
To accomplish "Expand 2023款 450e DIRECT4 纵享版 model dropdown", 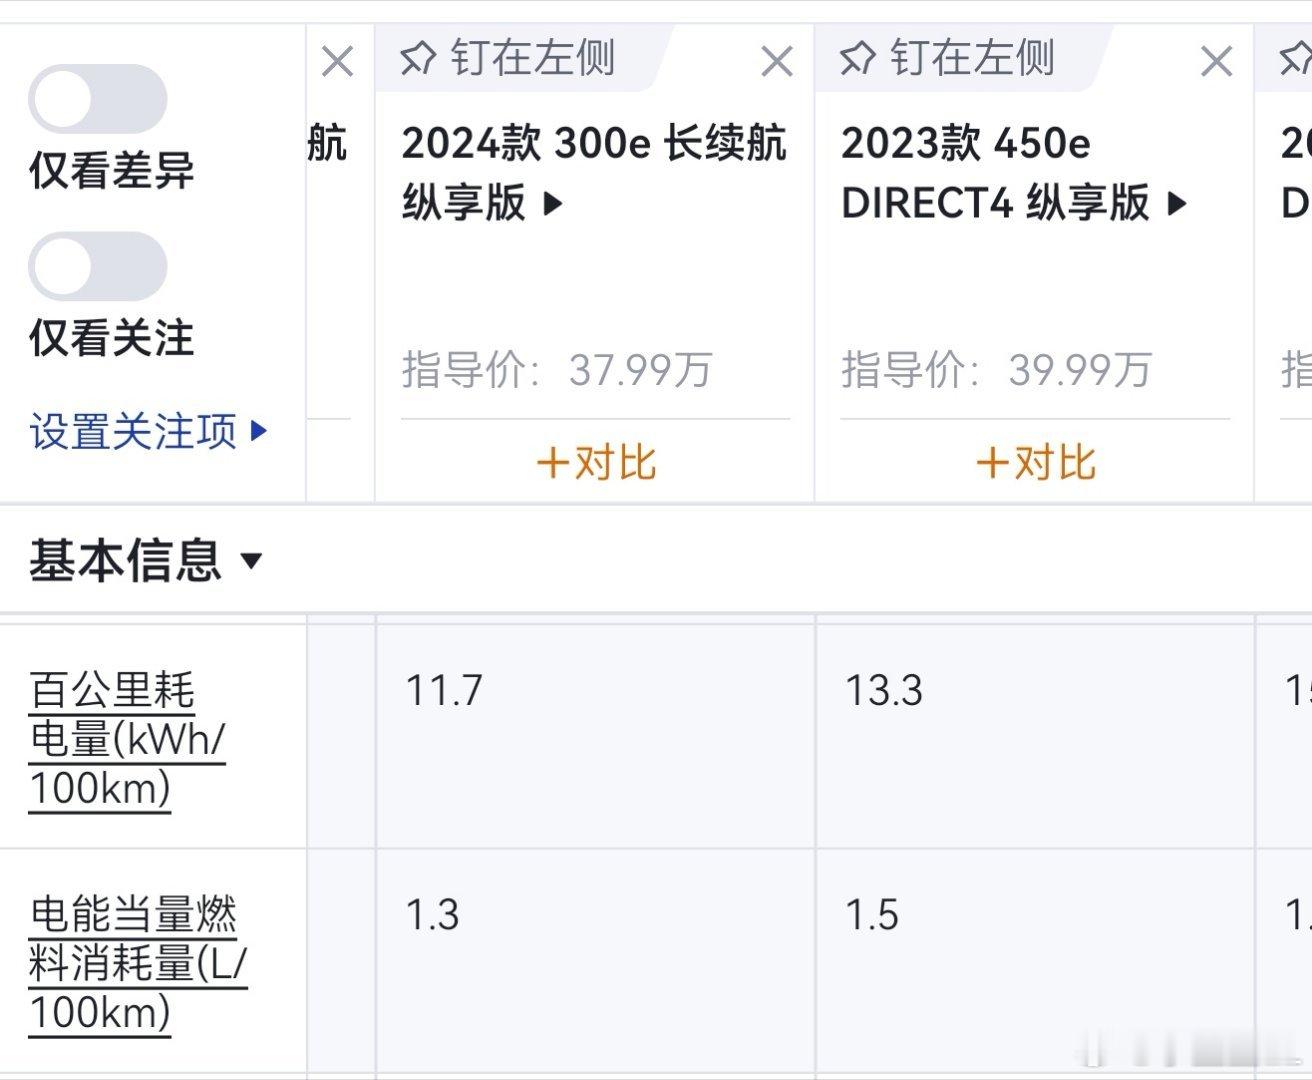I will click(x=1178, y=204).
